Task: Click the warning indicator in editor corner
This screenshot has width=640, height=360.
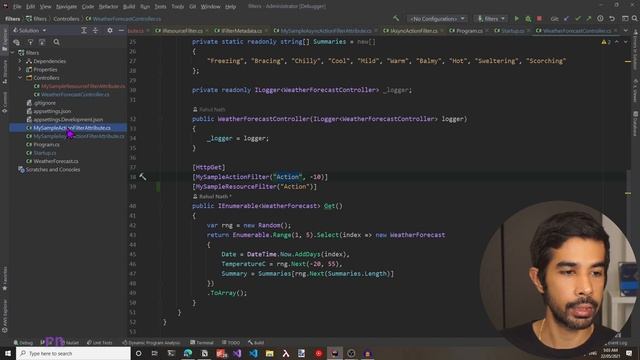Action: tap(606, 42)
